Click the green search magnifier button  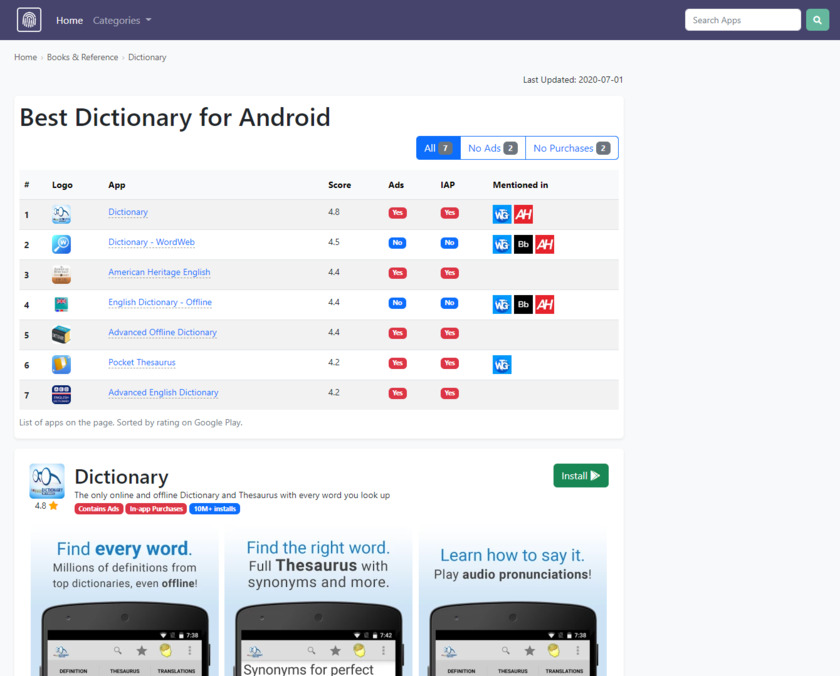818,20
